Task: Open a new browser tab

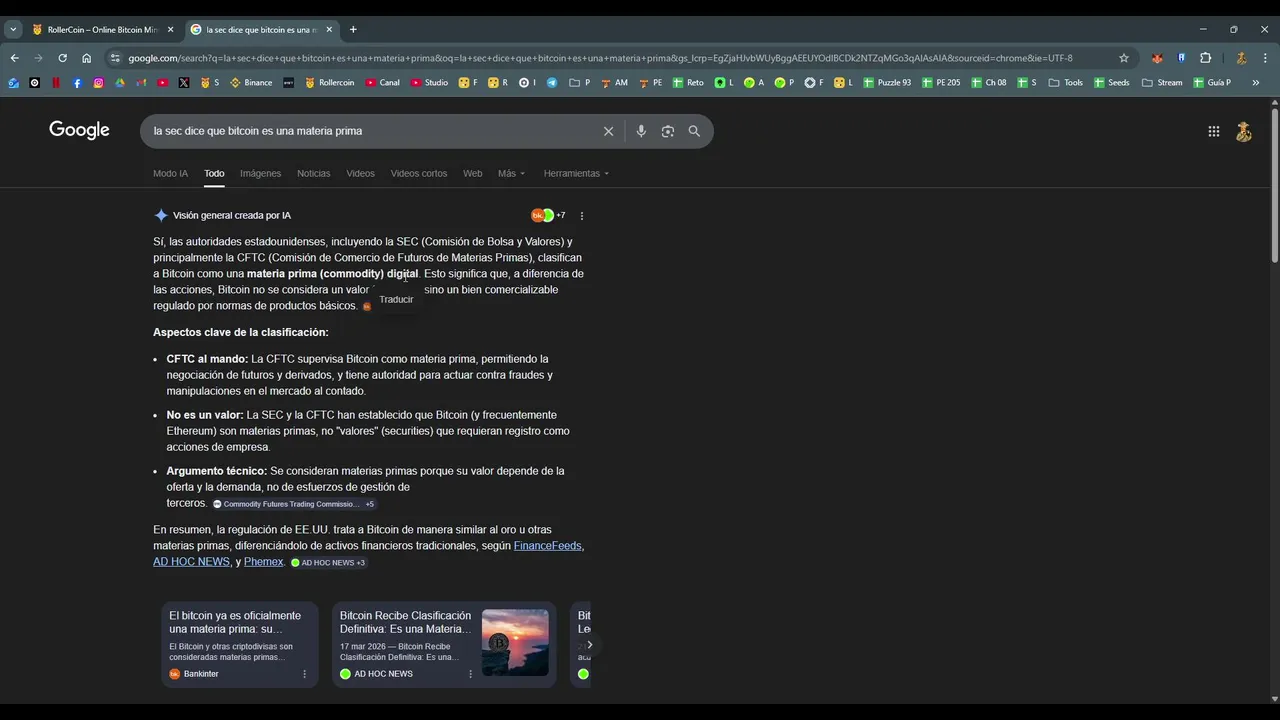Action: click(353, 30)
